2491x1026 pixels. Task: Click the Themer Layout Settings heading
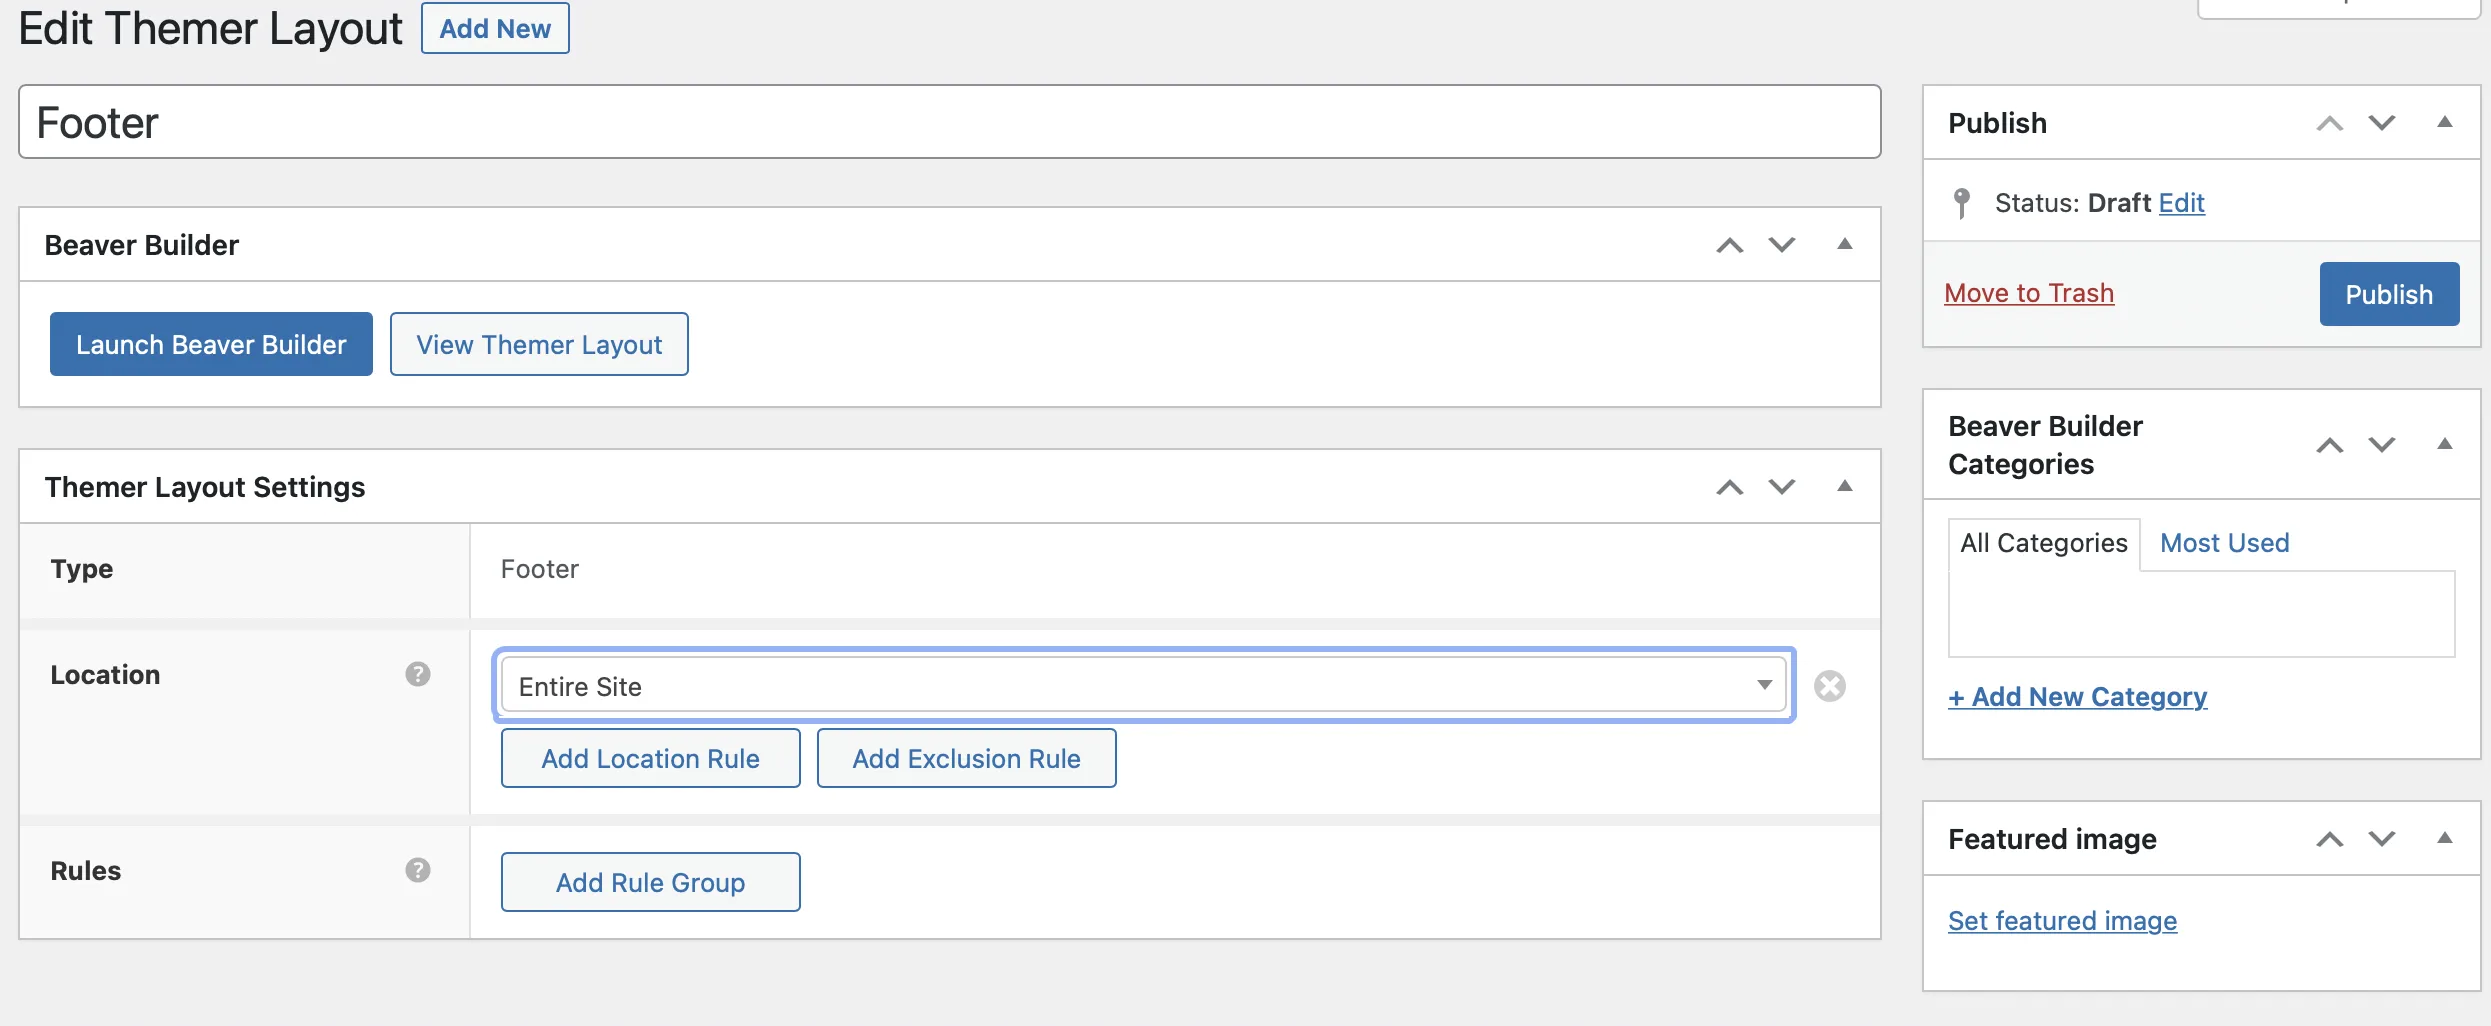tap(205, 487)
